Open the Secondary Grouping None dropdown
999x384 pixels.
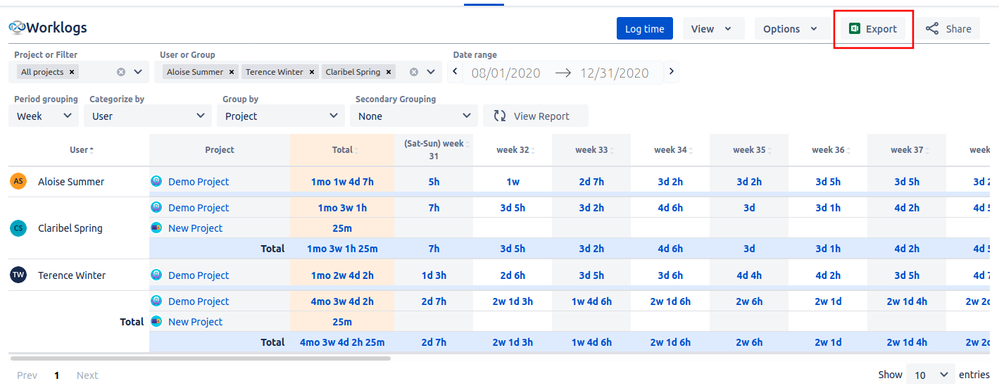pyautogui.click(x=413, y=116)
